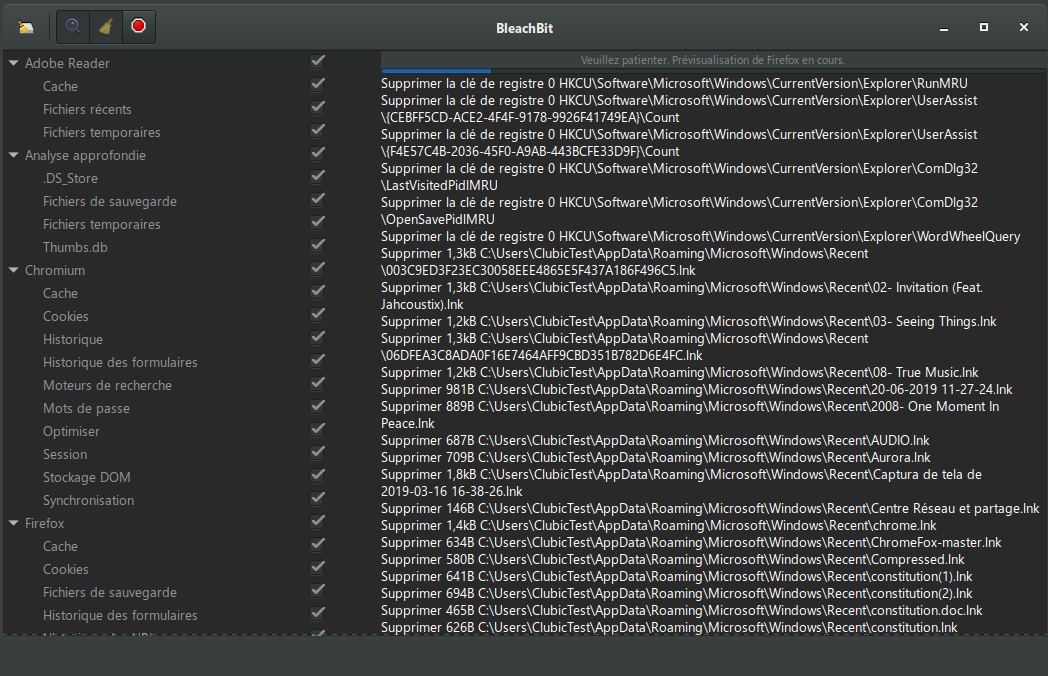The image size is (1048, 676).
Task: Toggle the Chromium Cookies checkbox
Action: coord(318,315)
